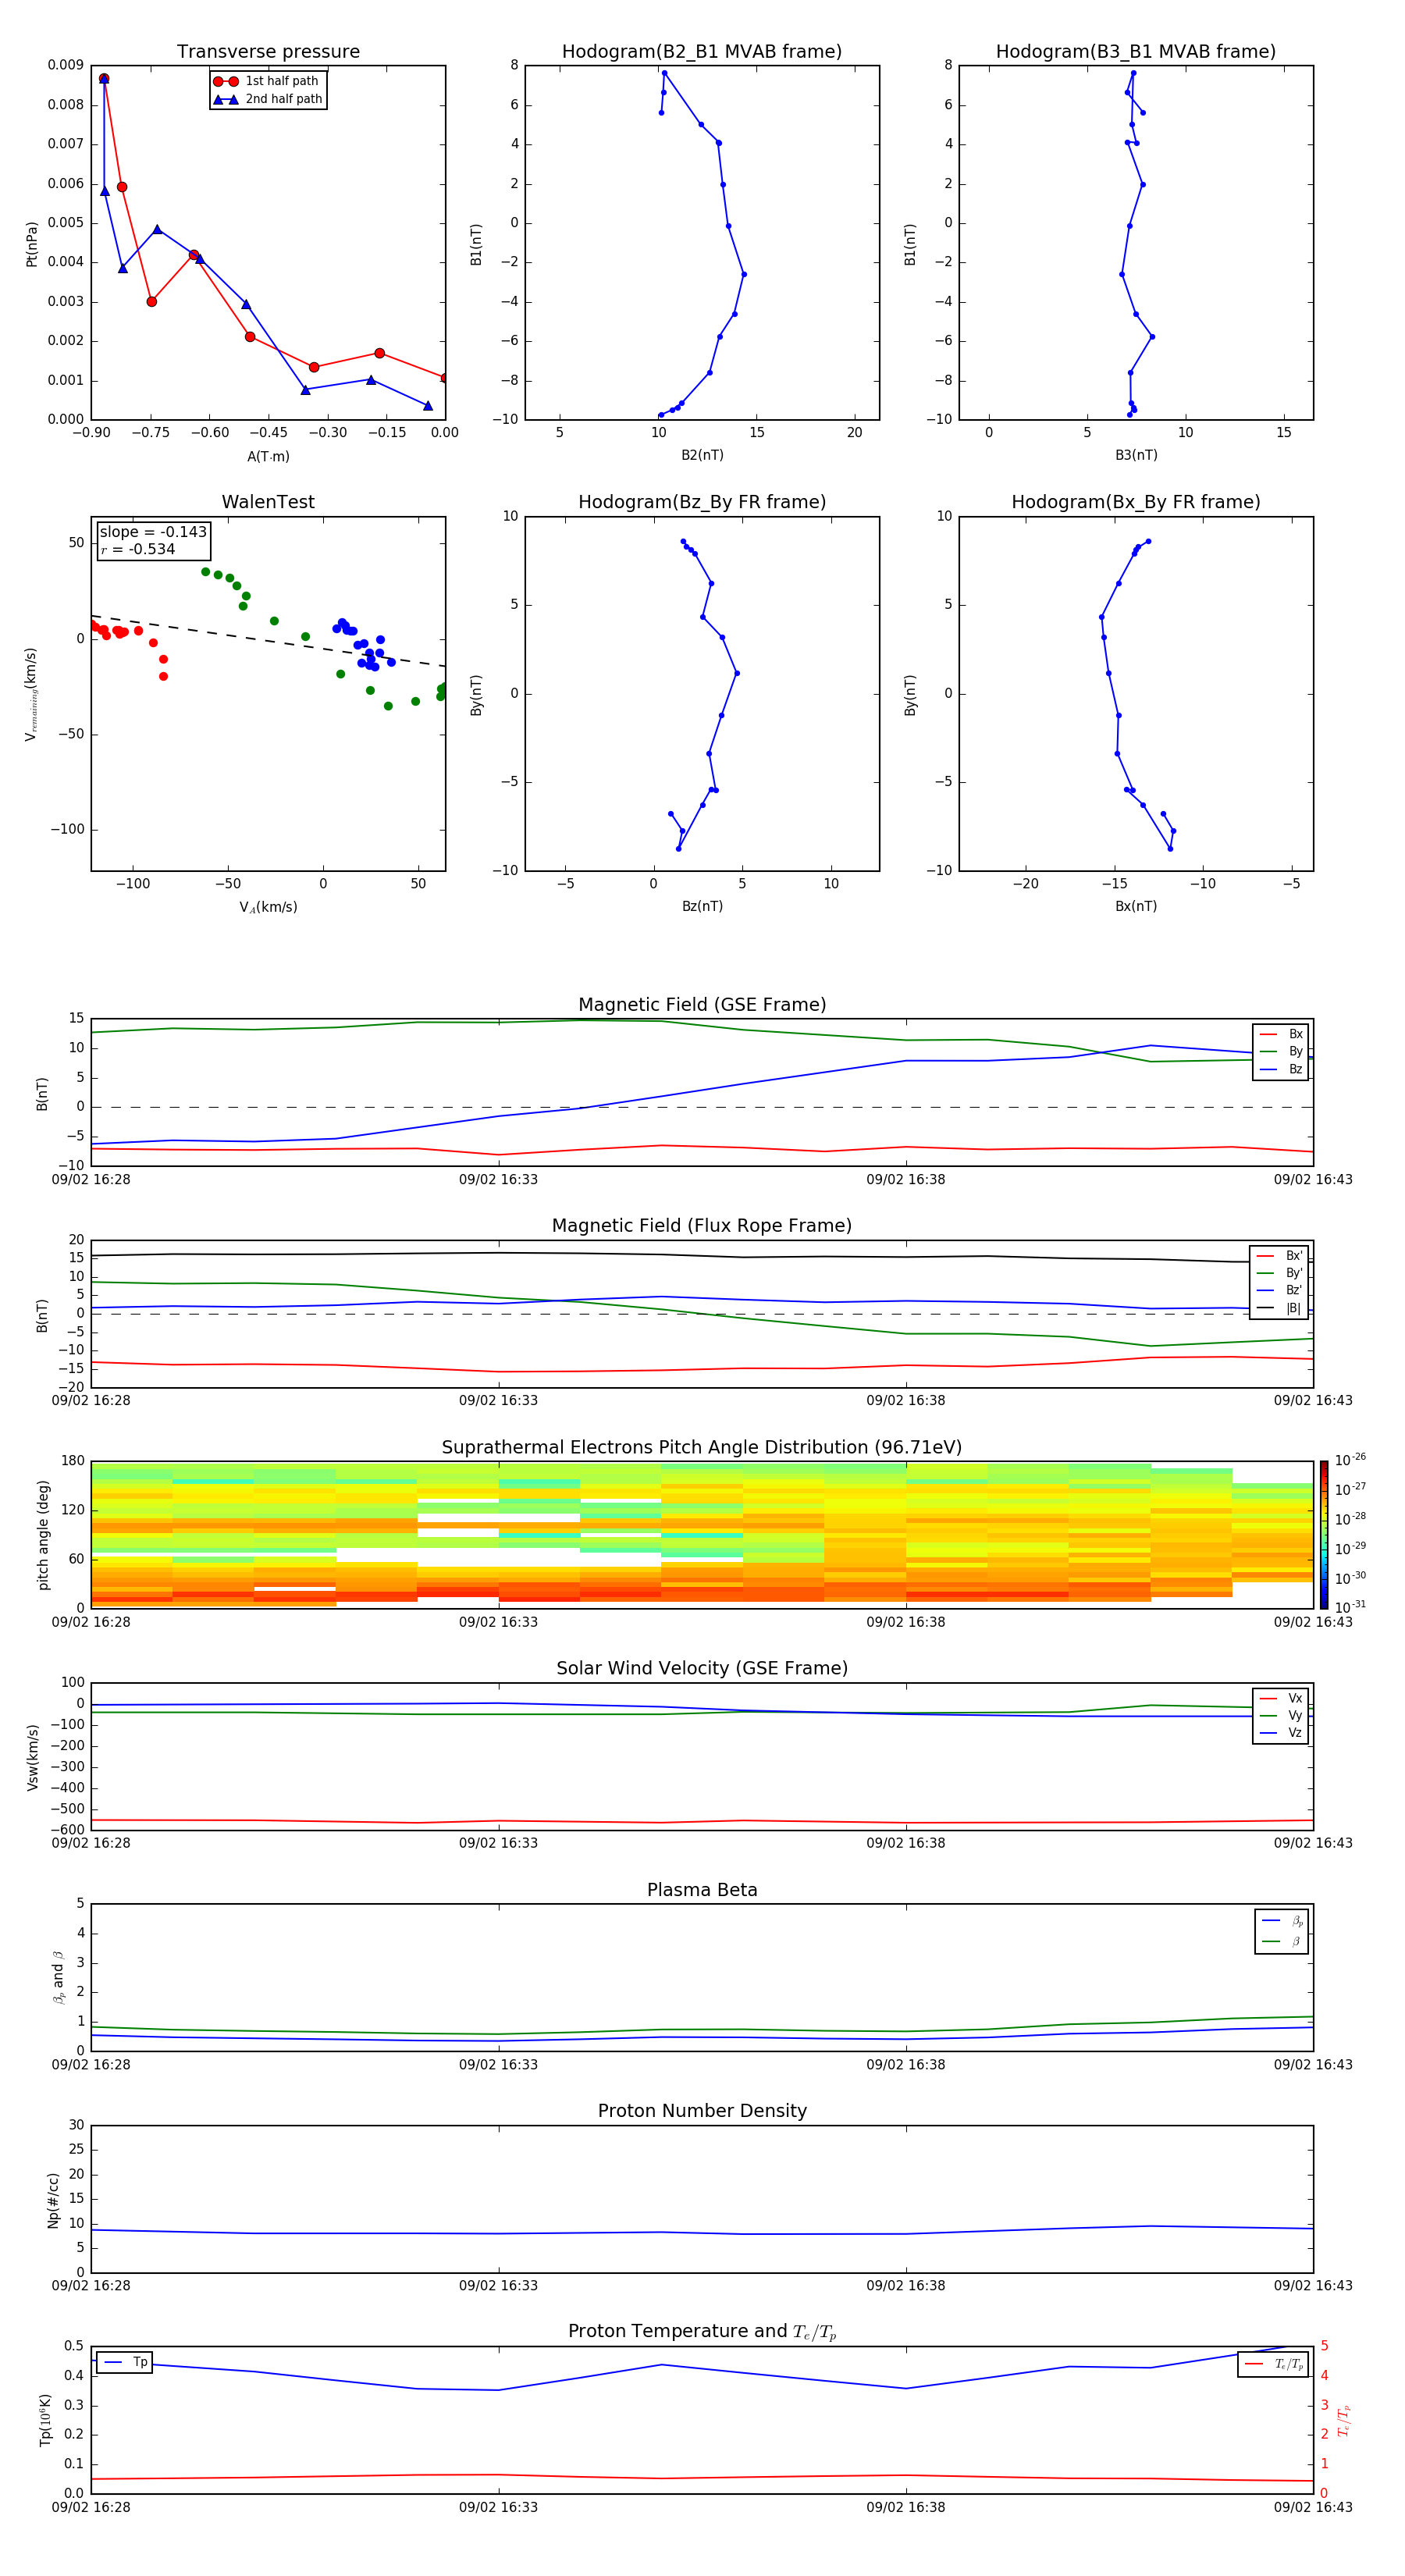The image size is (1405, 2576).
Task: Select the 'r = -0.534' annotation
Action: coord(138,549)
